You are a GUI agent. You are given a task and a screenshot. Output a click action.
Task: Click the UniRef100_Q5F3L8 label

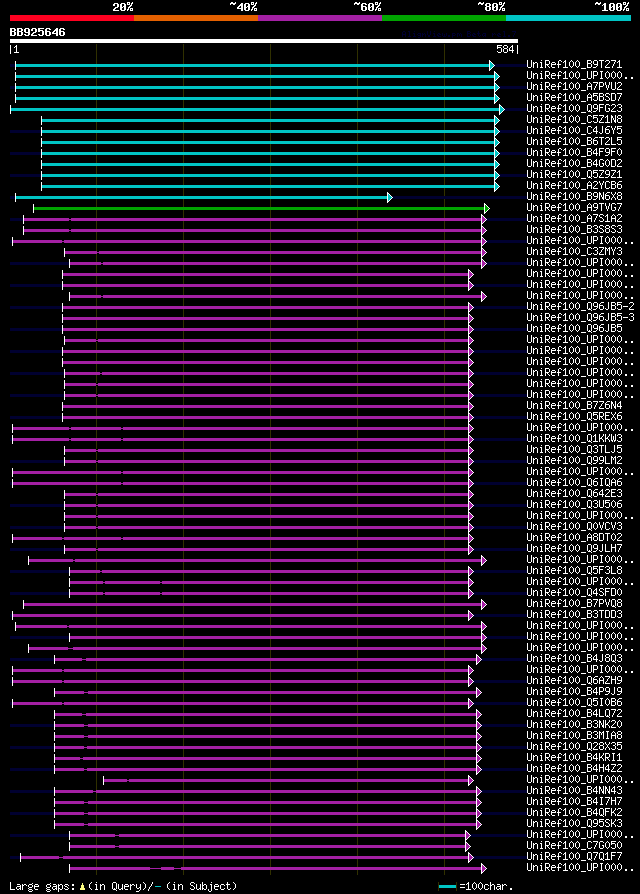click(x=574, y=570)
